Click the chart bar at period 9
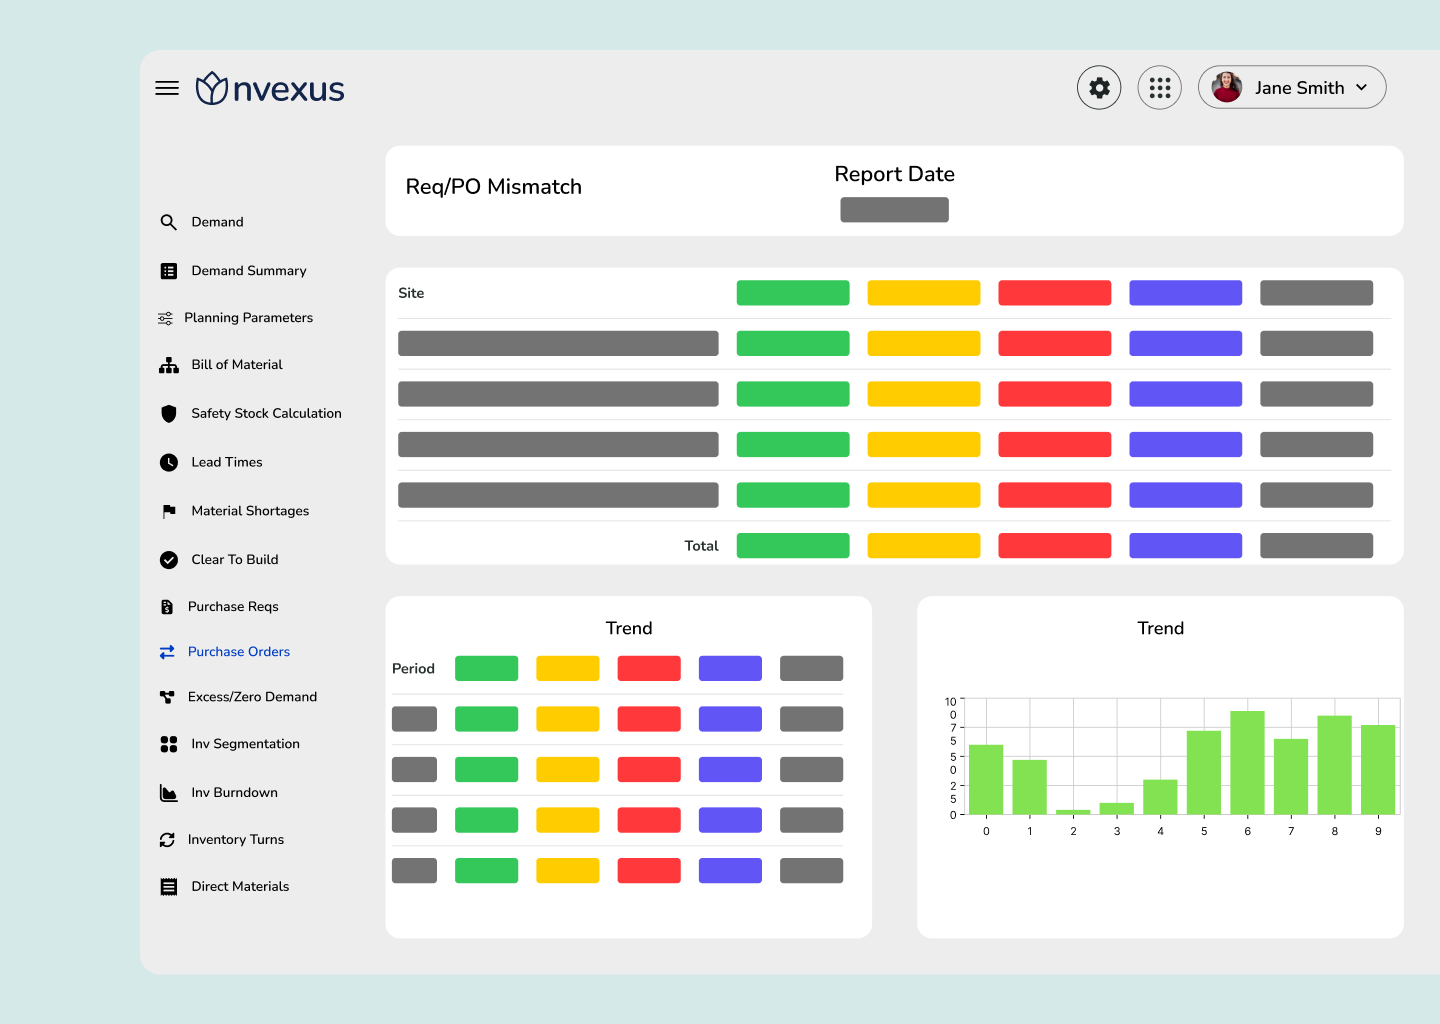The height and width of the screenshot is (1024, 1440). coord(1378,770)
